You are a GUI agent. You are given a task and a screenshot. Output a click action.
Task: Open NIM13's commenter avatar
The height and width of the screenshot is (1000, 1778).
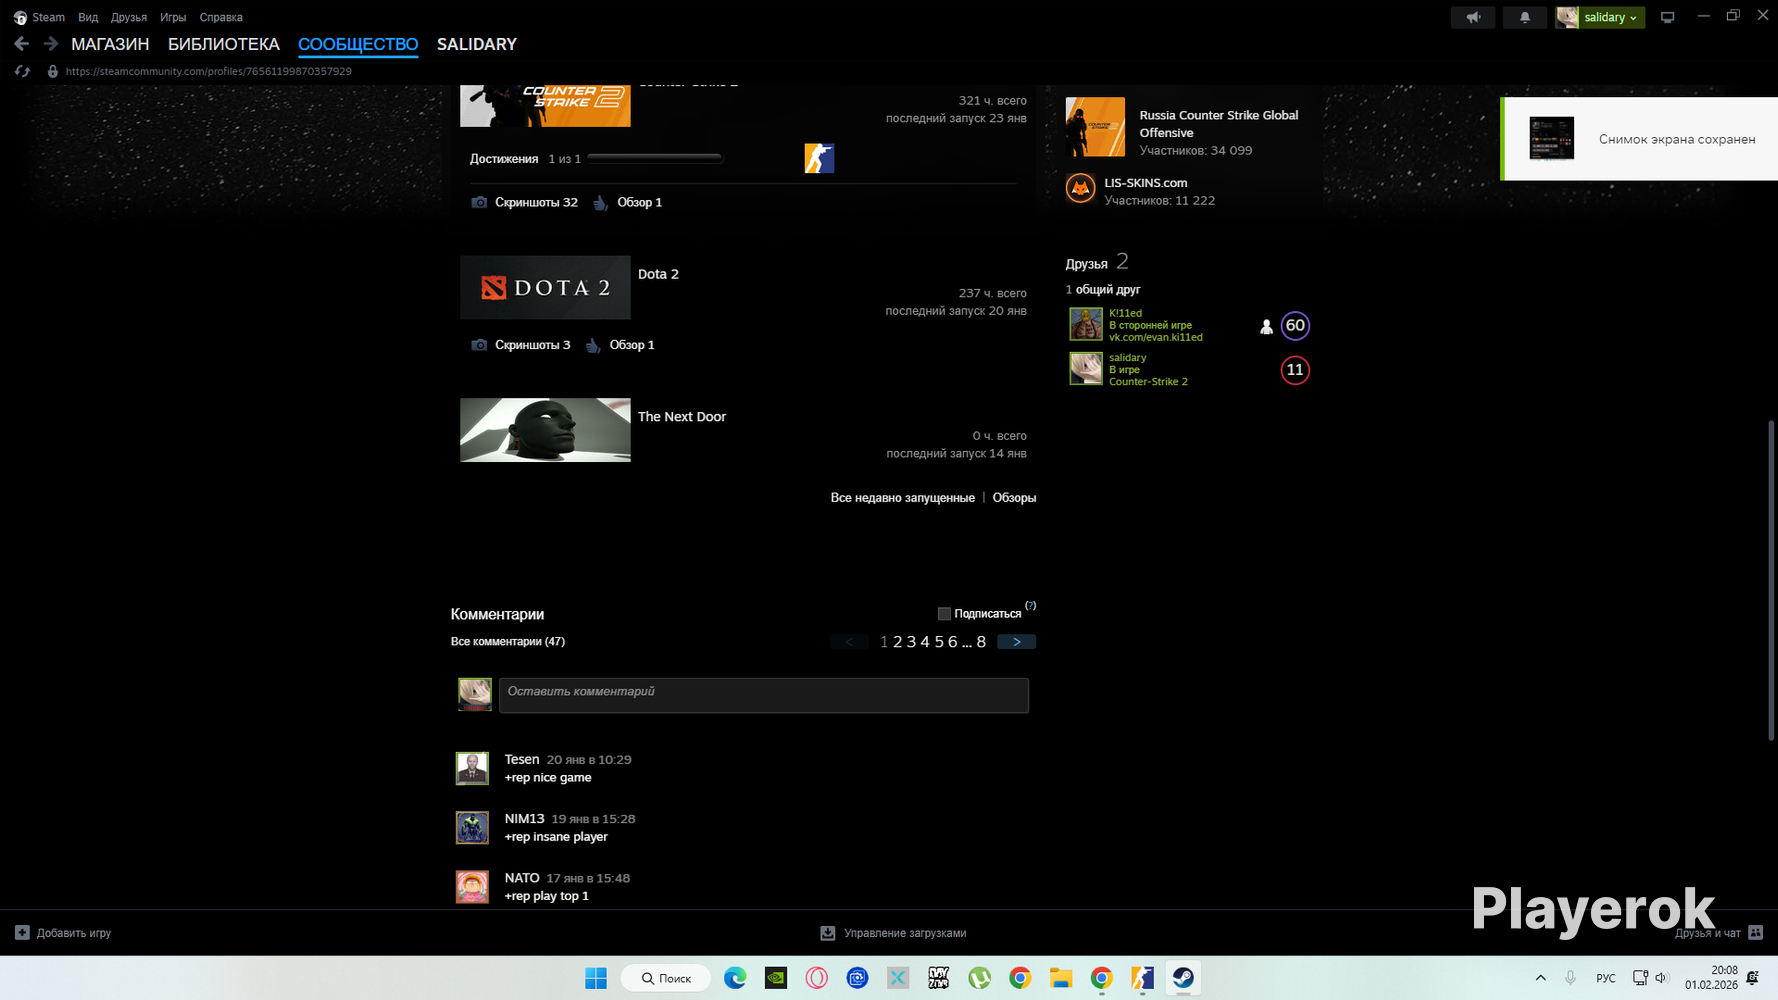point(472,828)
